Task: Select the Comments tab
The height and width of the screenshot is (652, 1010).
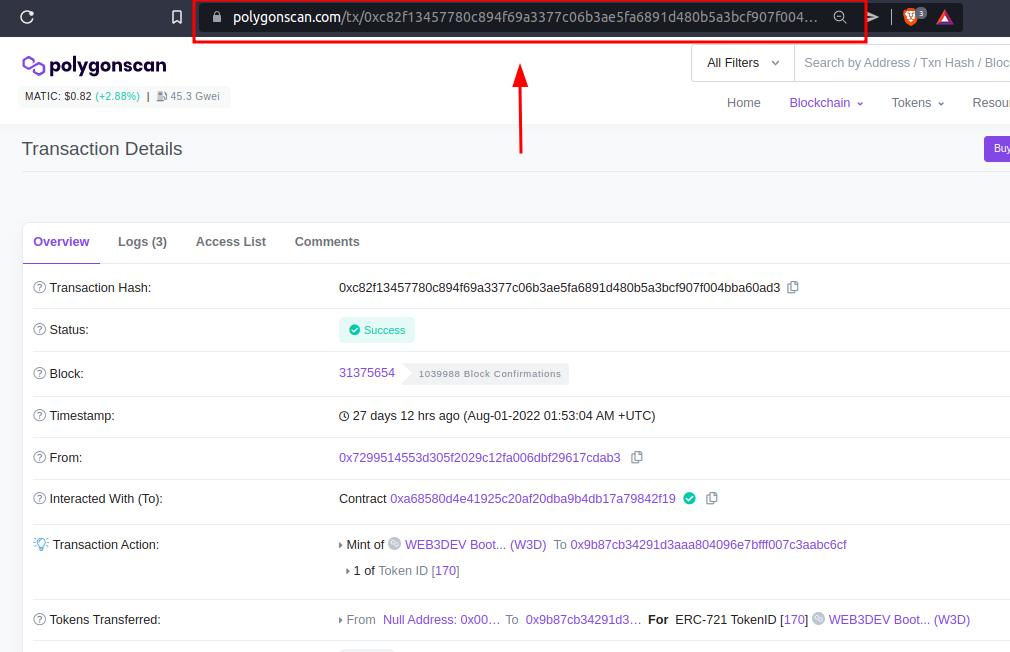Action: pos(327,242)
